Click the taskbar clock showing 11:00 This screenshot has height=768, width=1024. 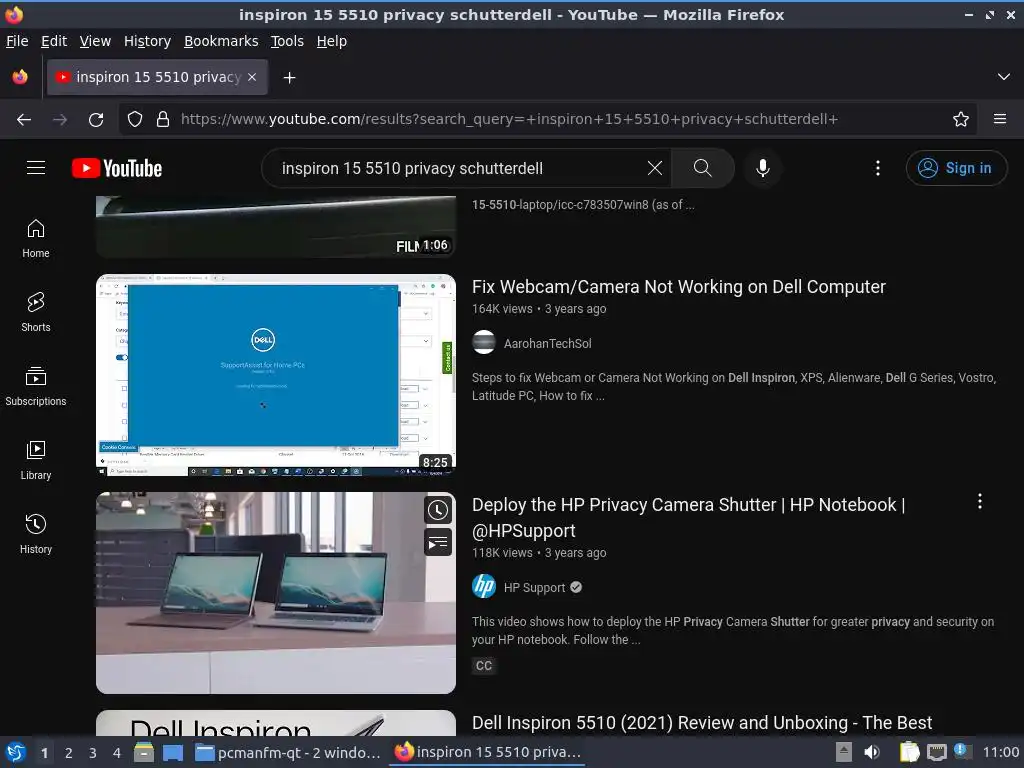(x=1000, y=752)
